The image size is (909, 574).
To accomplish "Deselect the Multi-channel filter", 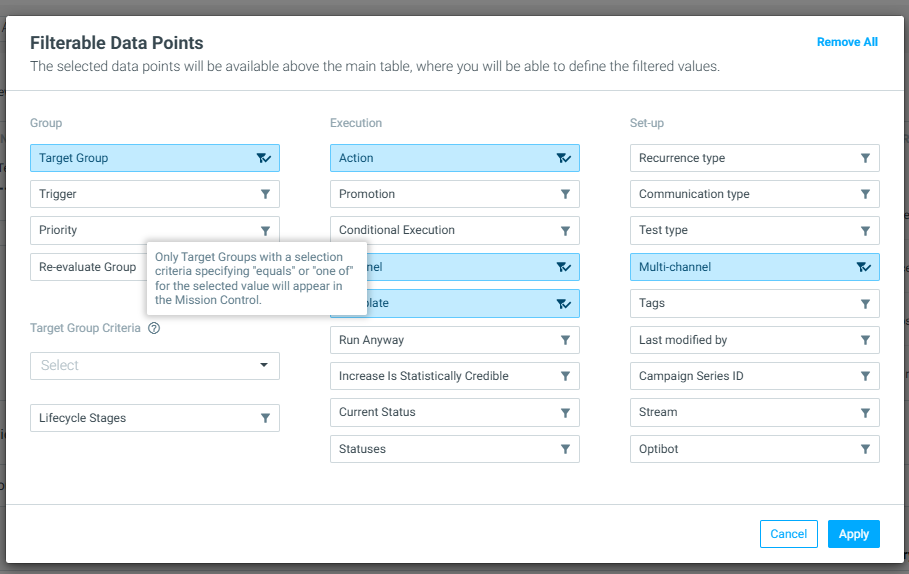I will point(754,267).
